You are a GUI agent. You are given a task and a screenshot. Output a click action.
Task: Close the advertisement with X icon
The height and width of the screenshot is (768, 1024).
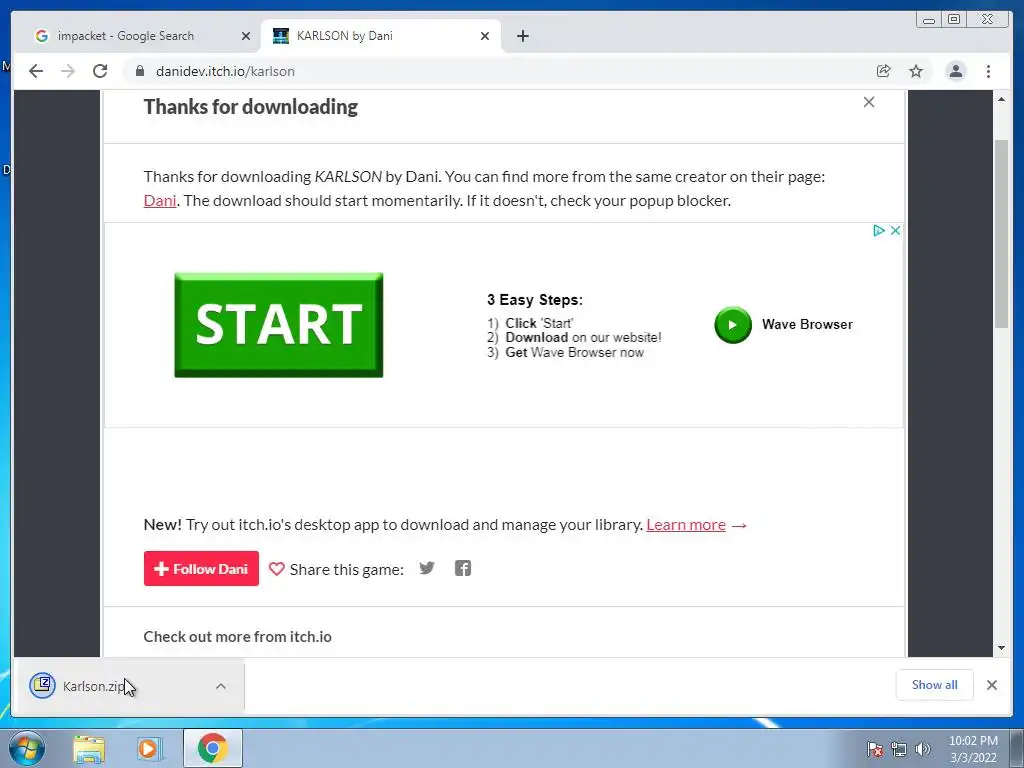click(x=895, y=231)
